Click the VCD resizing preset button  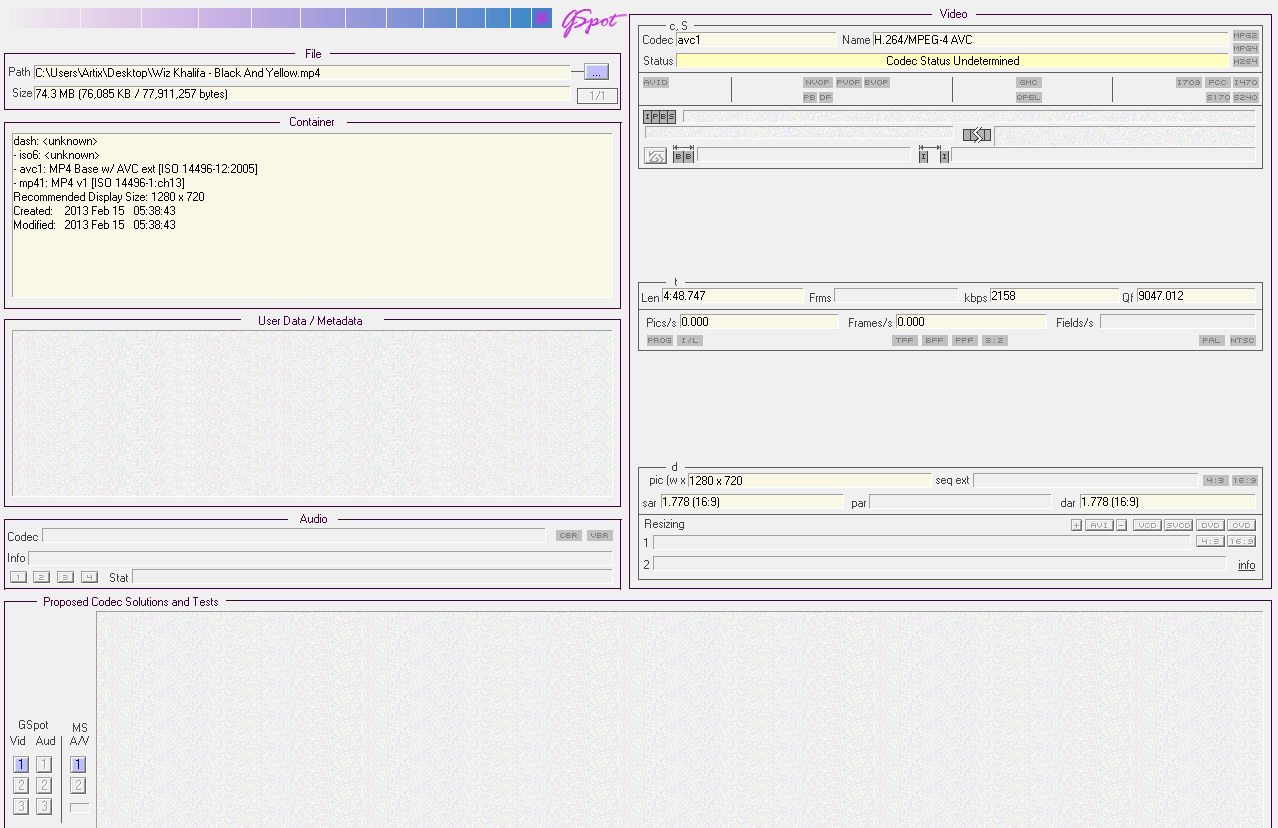click(1147, 525)
